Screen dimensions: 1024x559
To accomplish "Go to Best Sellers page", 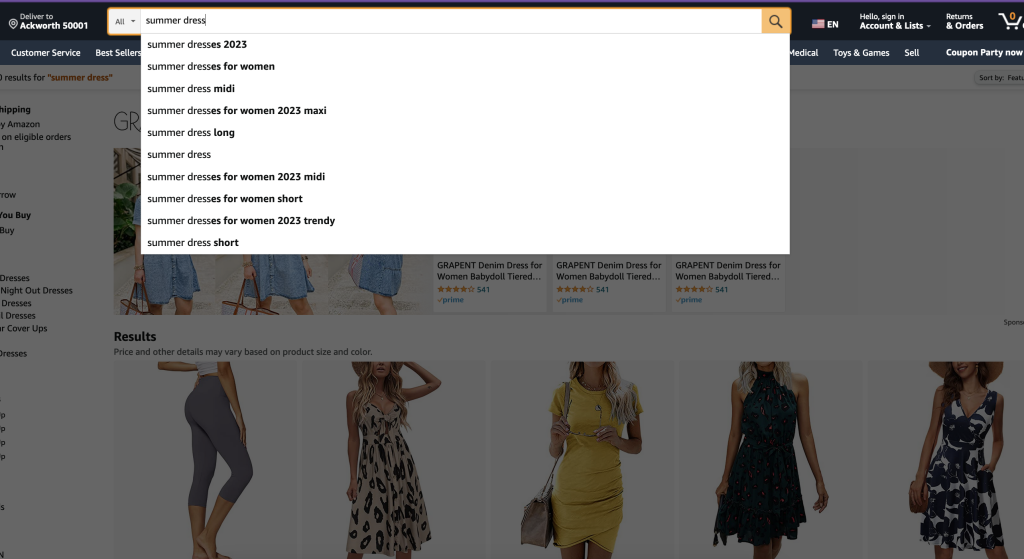I will [x=118, y=53].
